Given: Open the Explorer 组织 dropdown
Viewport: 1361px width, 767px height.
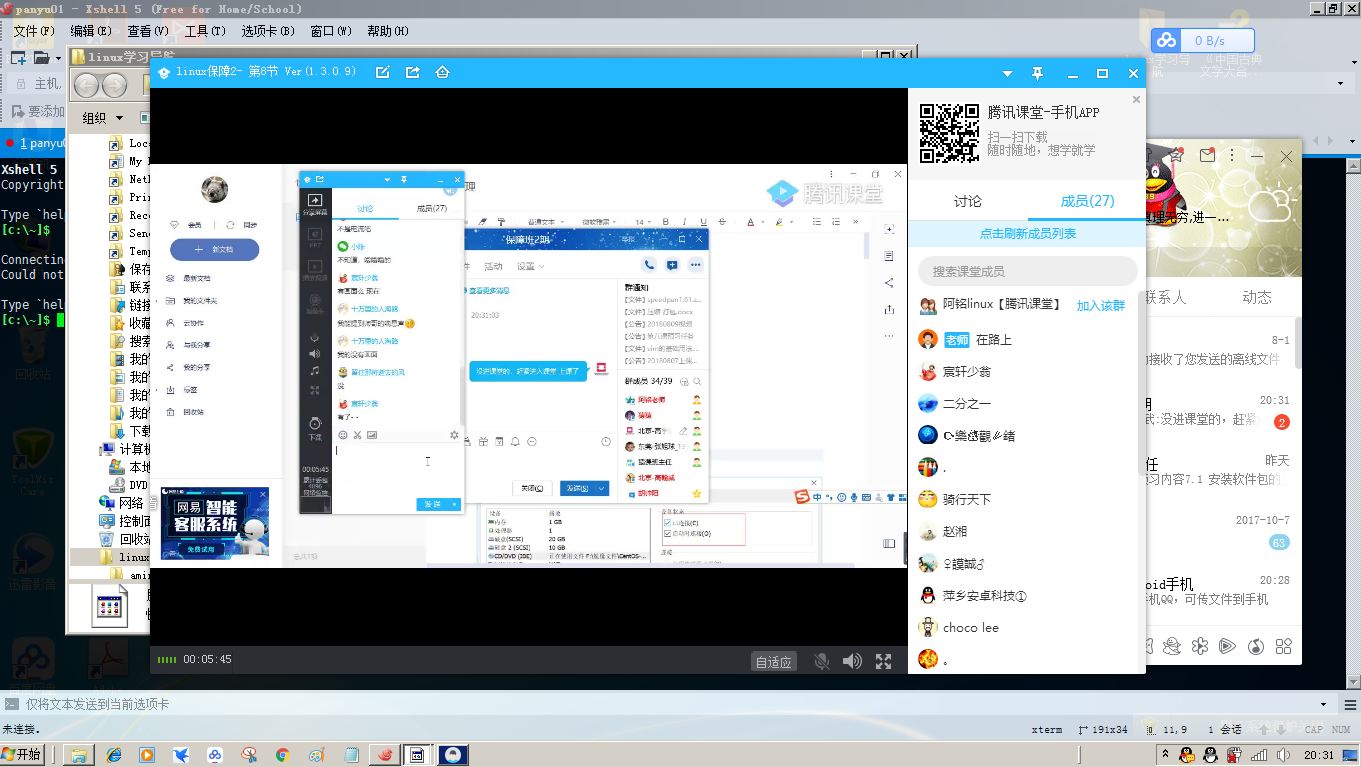Looking at the screenshot, I should pyautogui.click(x=102, y=118).
